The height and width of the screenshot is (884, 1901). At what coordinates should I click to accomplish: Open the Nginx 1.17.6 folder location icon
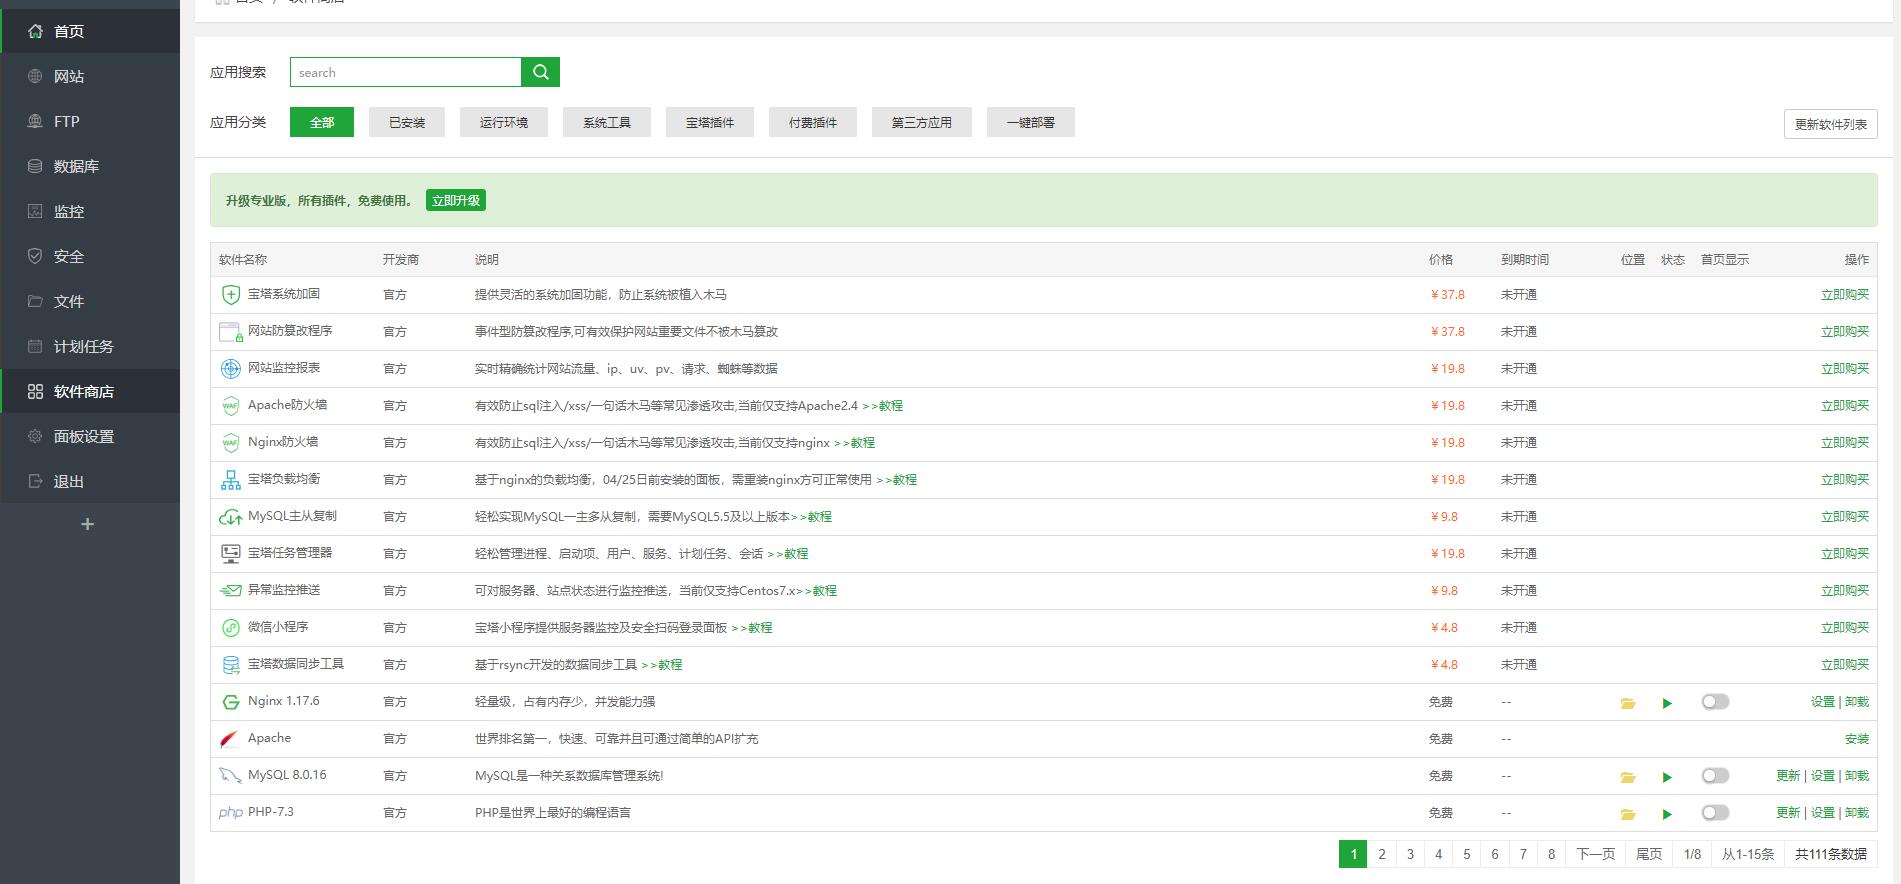[1628, 703]
